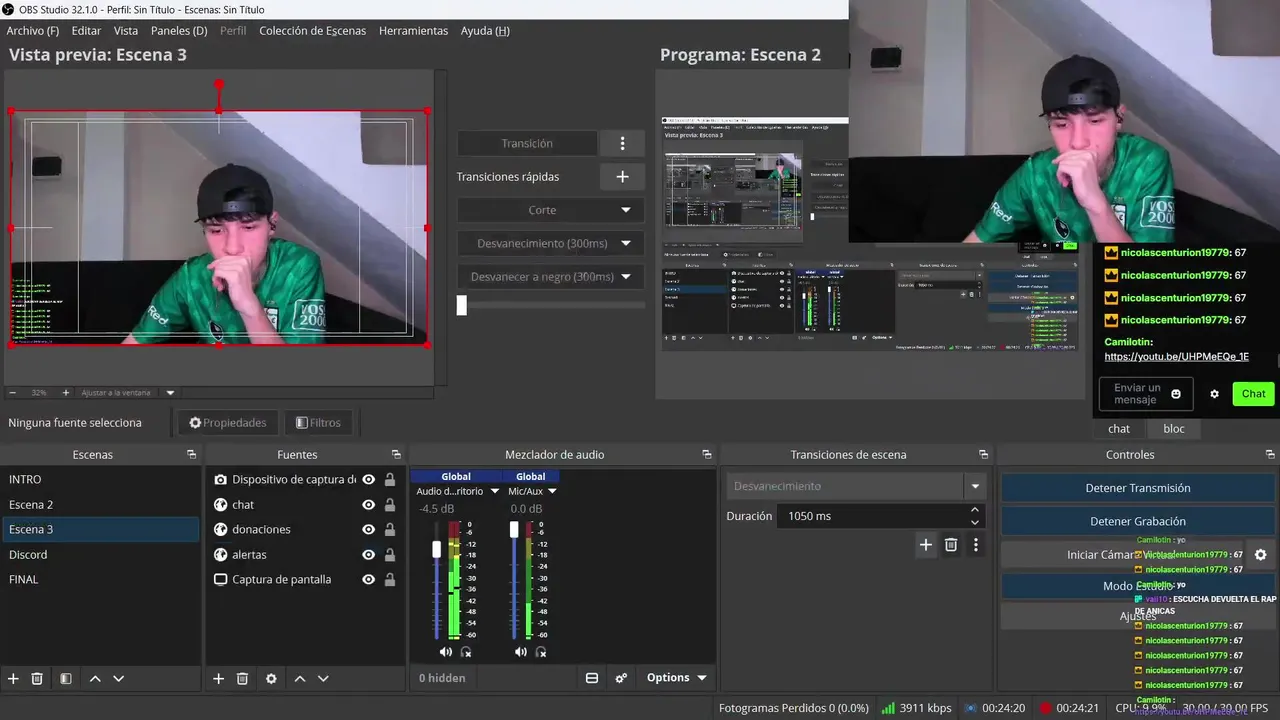Add a scene transition with the plus icon
Viewport: 1280px width, 720px height.
coord(926,545)
